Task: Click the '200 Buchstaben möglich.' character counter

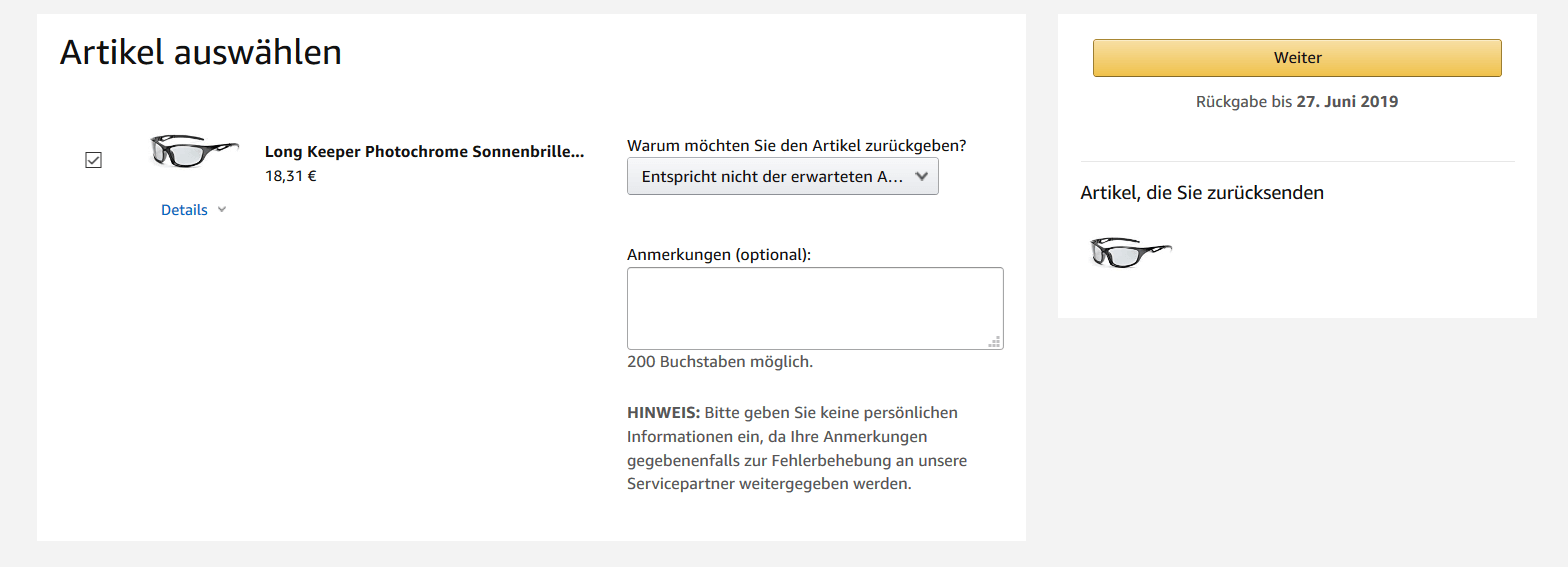Action: [720, 361]
